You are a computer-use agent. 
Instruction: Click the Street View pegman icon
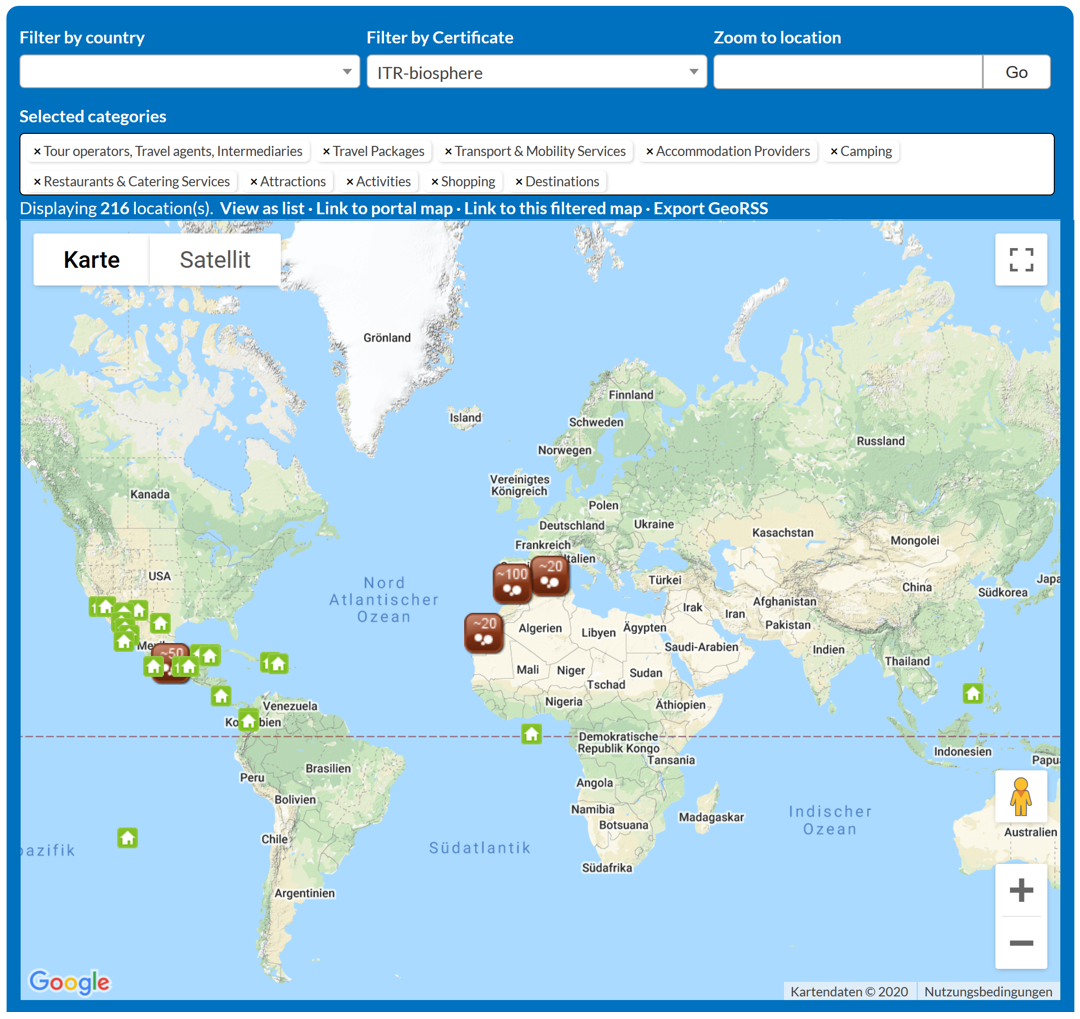tap(1020, 797)
